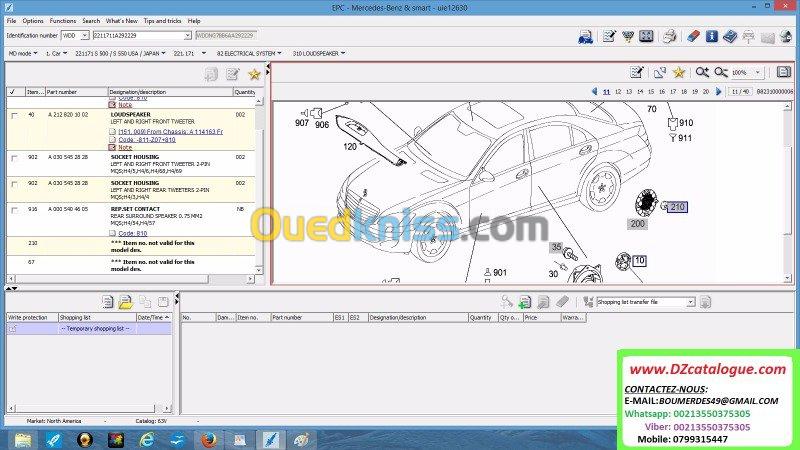The height and width of the screenshot is (450, 800).
Task: Open the File menu
Action: pyautogui.click(x=11, y=21)
